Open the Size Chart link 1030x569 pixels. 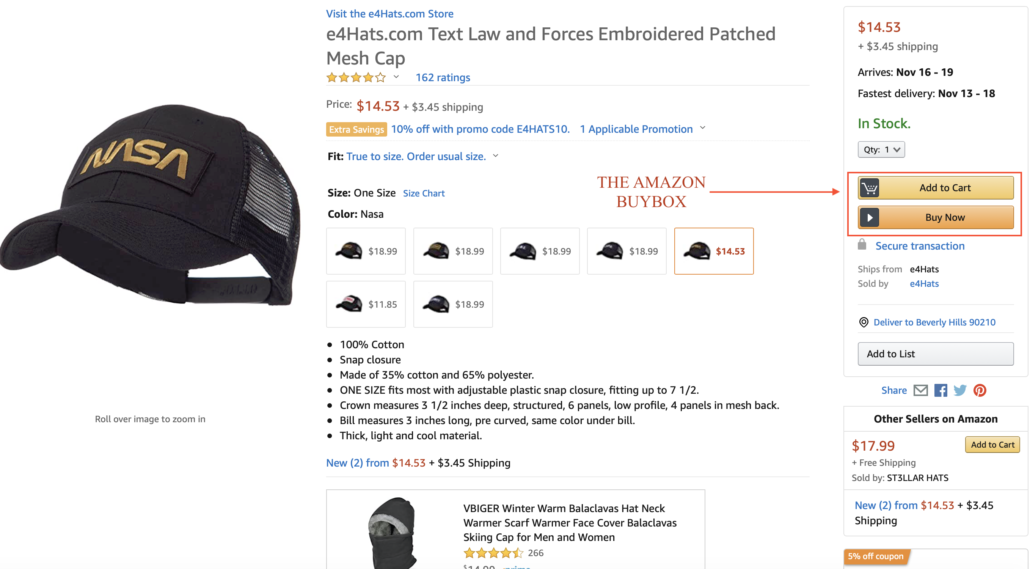point(424,193)
